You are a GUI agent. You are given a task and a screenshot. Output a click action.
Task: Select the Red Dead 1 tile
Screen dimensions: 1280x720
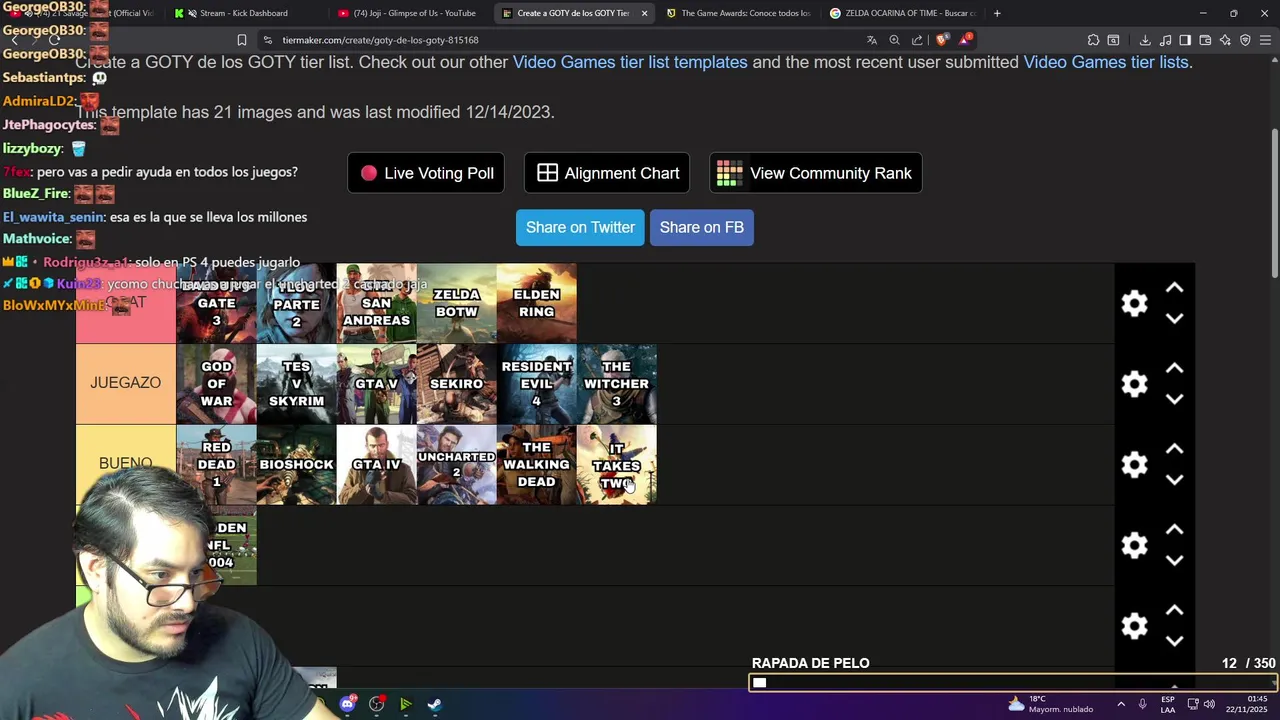tap(217, 465)
